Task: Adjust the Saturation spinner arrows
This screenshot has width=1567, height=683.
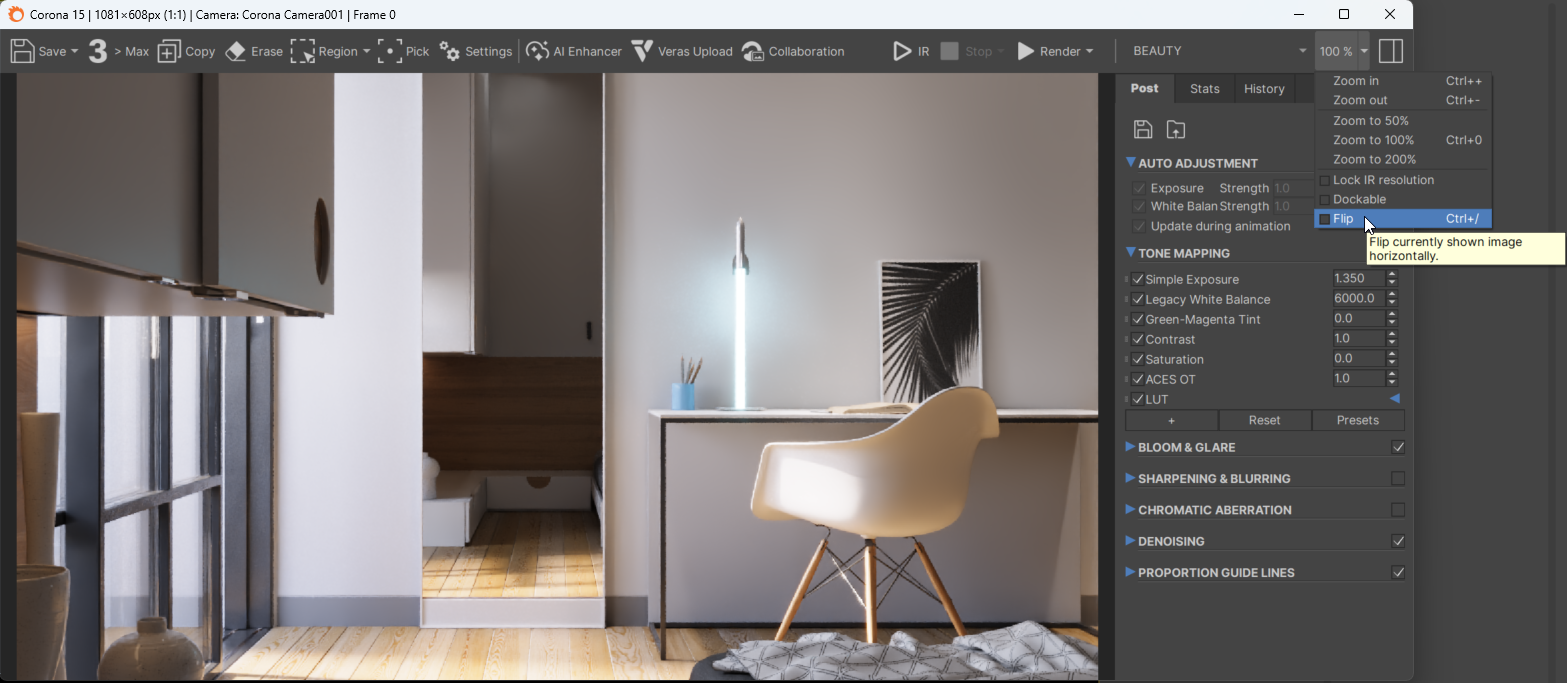Action: pyautogui.click(x=1392, y=358)
